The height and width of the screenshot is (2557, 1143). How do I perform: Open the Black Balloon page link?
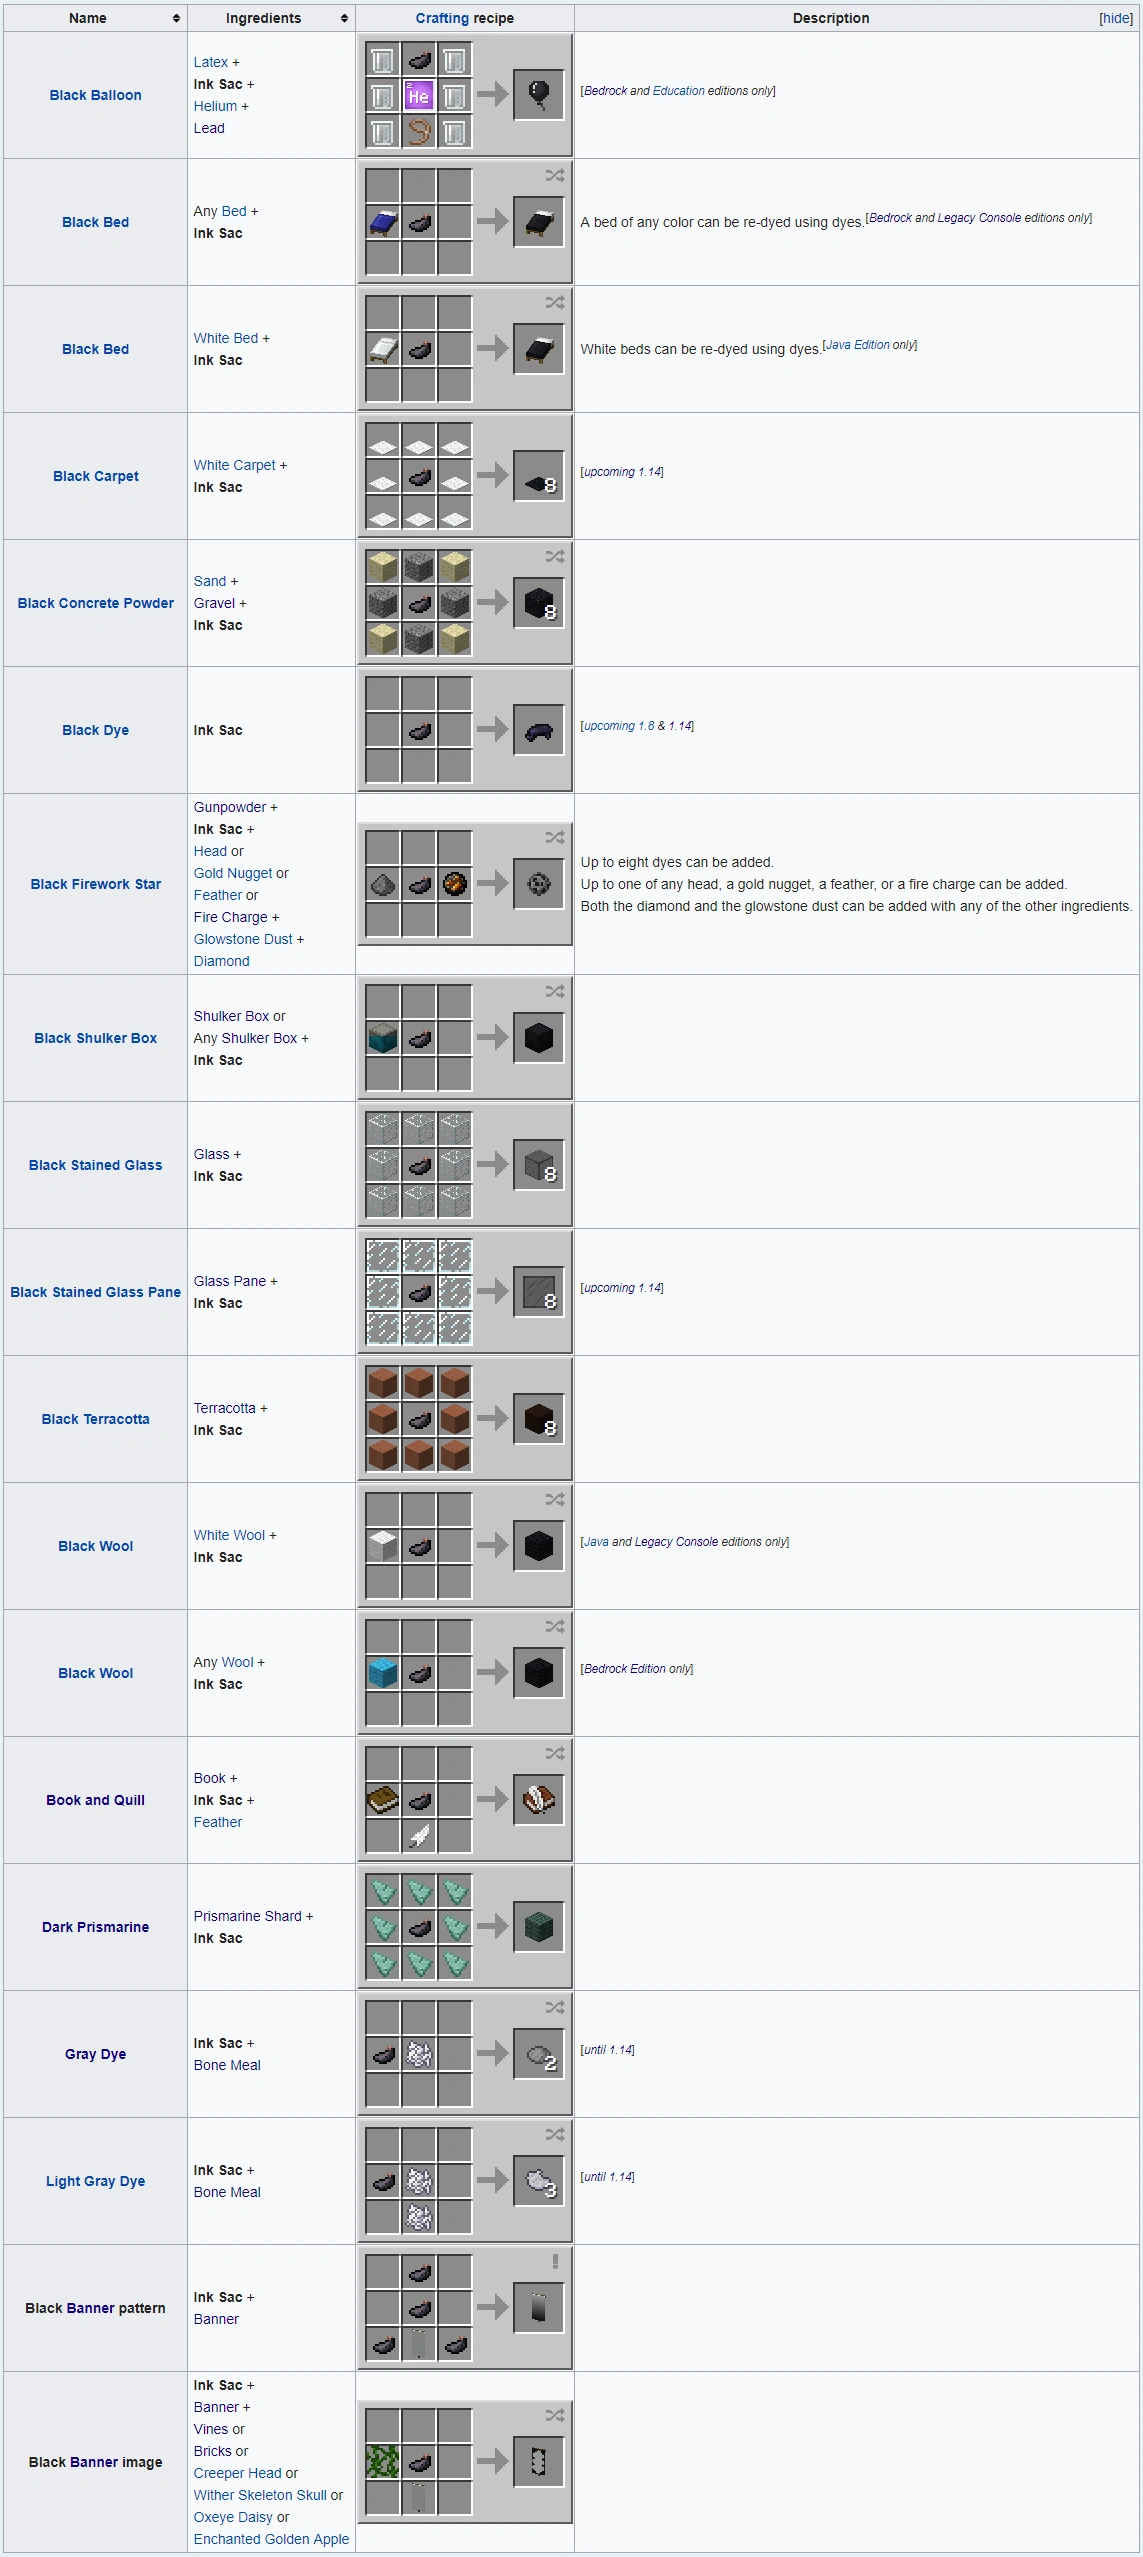point(96,95)
